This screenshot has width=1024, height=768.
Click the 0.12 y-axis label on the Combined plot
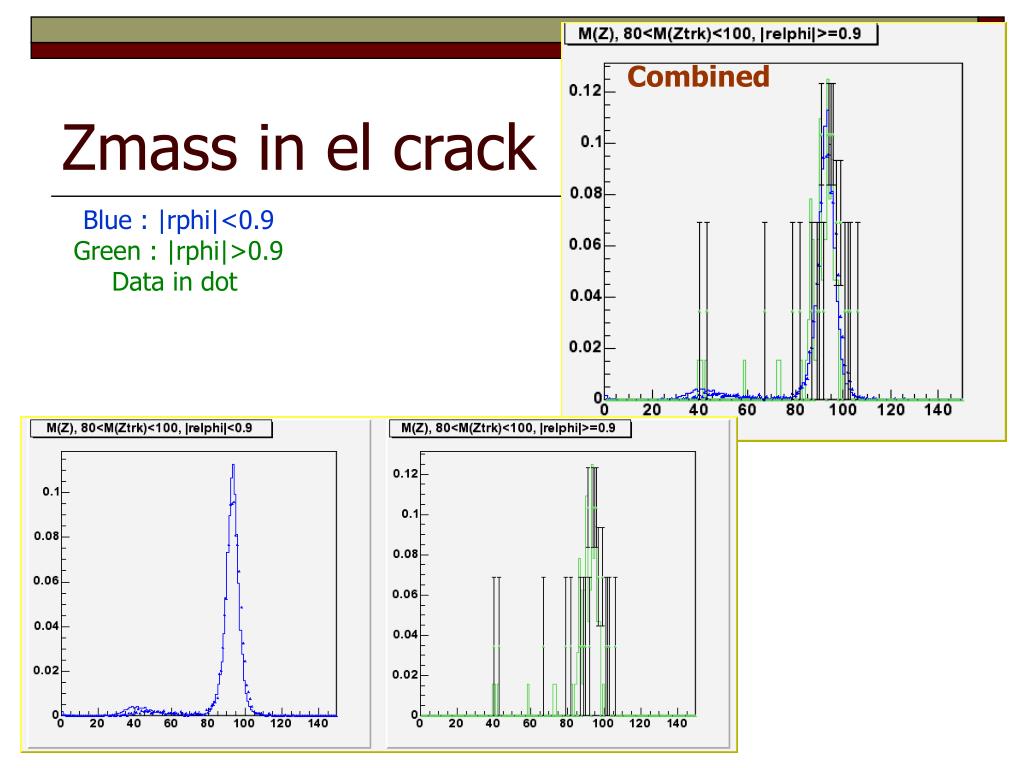click(x=584, y=90)
